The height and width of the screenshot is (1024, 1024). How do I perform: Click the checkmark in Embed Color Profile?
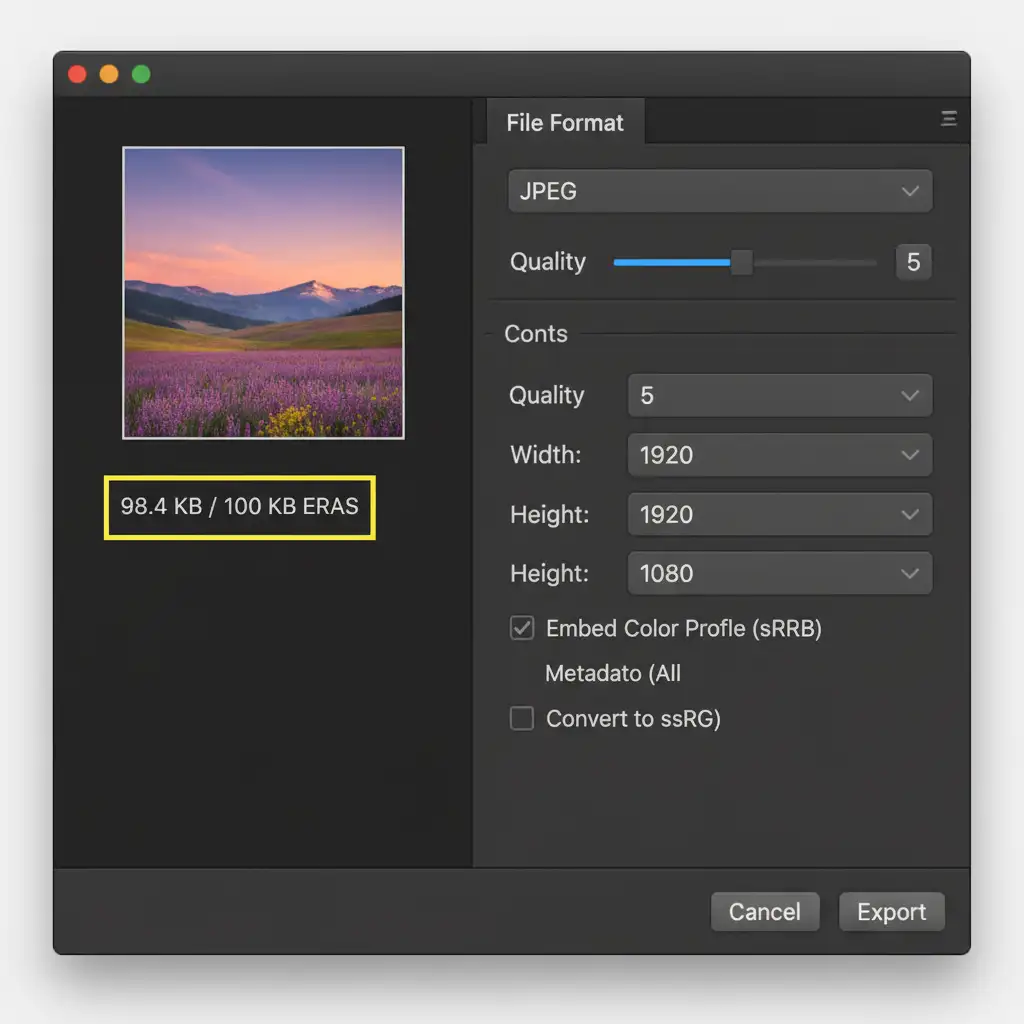(x=522, y=628)
